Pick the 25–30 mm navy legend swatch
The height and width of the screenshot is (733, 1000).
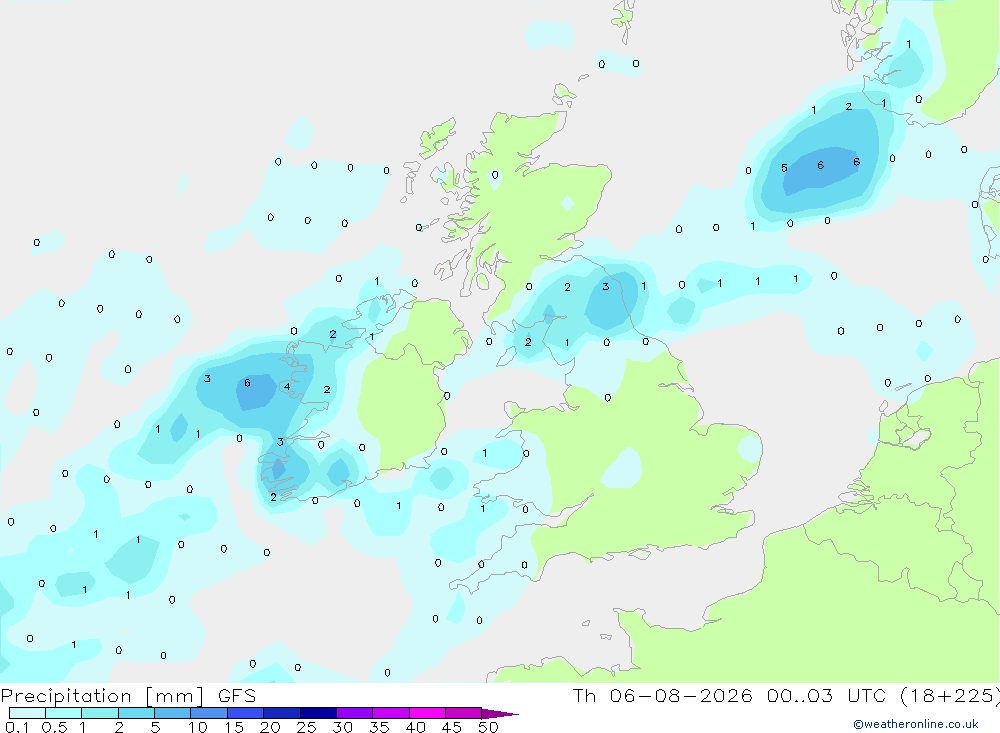[x=318, y=713]
